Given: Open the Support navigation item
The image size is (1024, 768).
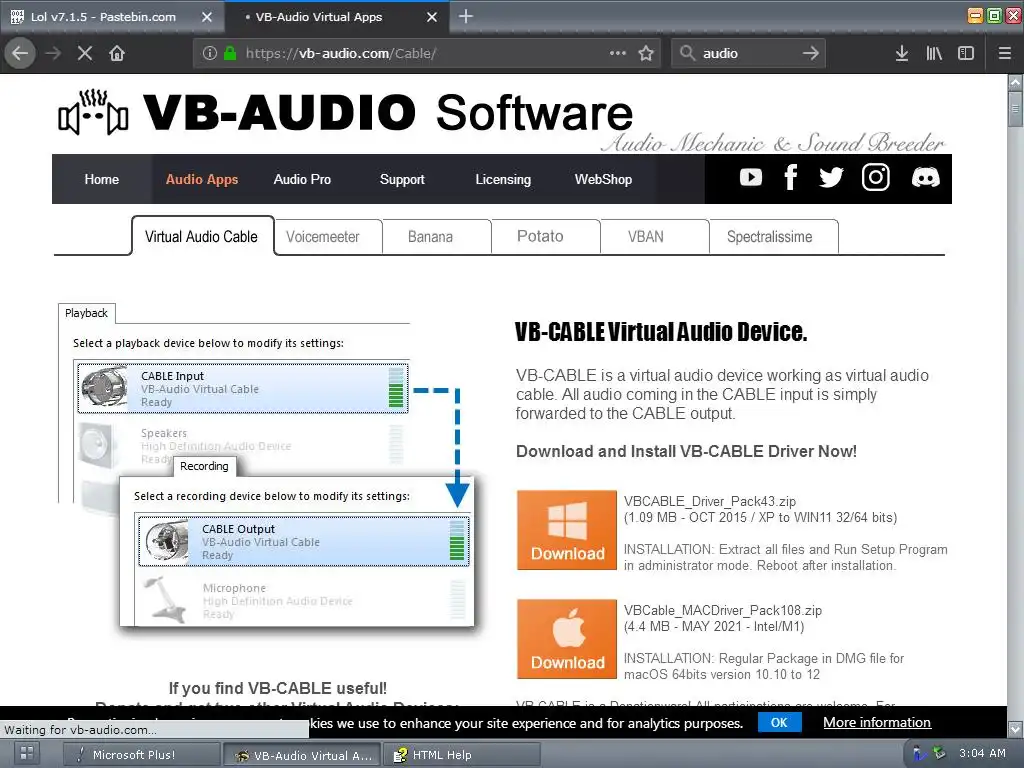Looking at the screenshot, I should point(402,179).
